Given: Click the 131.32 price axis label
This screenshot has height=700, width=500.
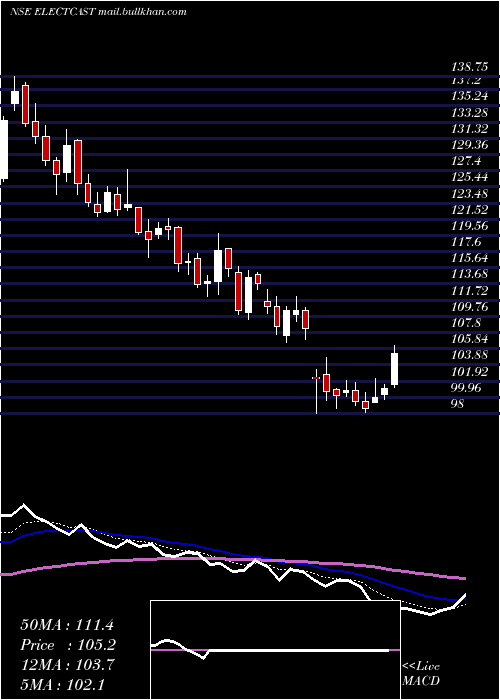Looking at the screenshot, I should coord(470,129).
